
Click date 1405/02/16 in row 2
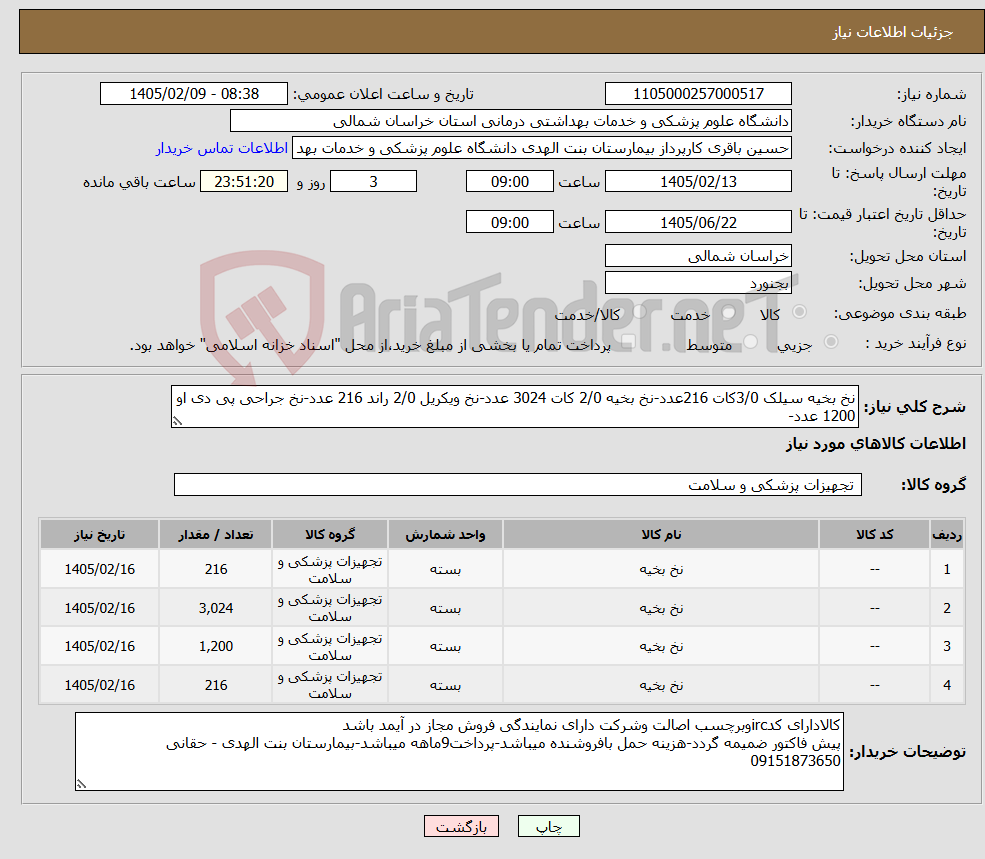99,608
